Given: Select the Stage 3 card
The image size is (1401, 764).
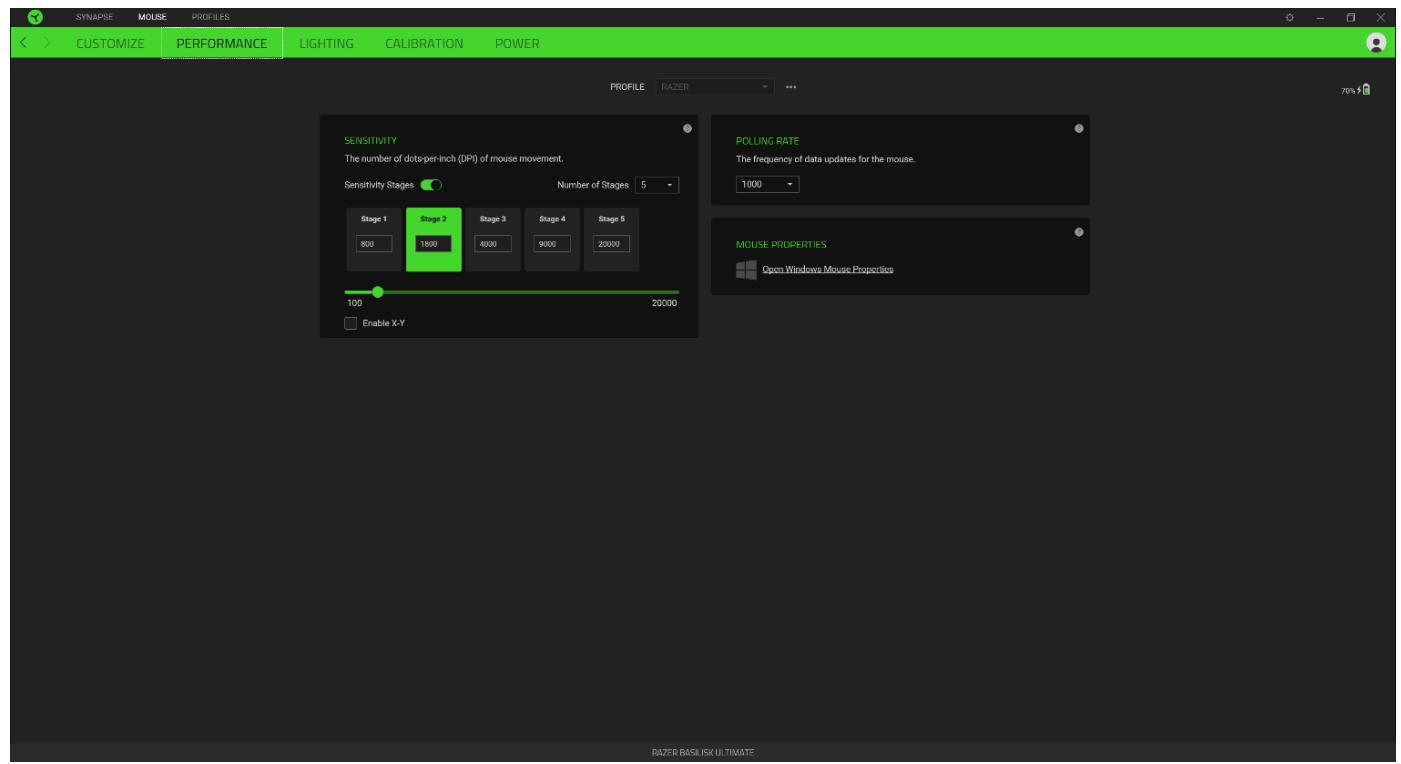Looking at the screenshot, I should coord(492,239).
